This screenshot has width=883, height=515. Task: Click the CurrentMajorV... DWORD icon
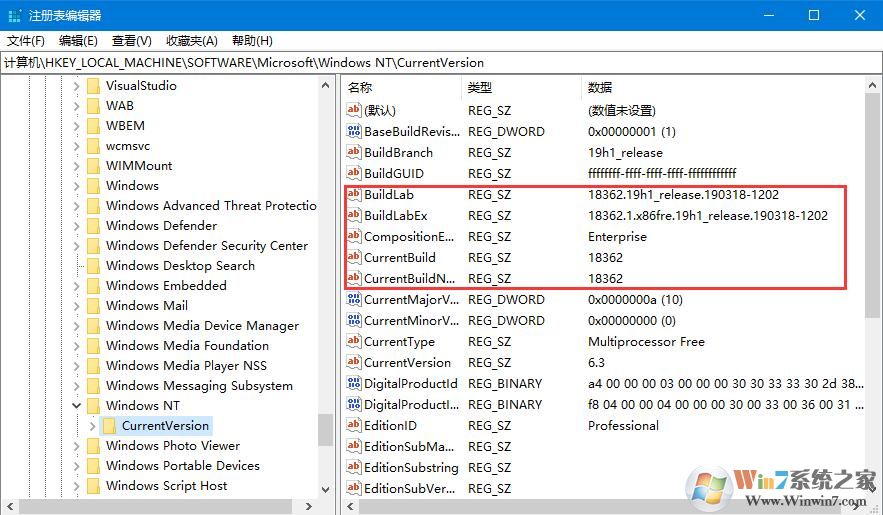tap(354, 299)
